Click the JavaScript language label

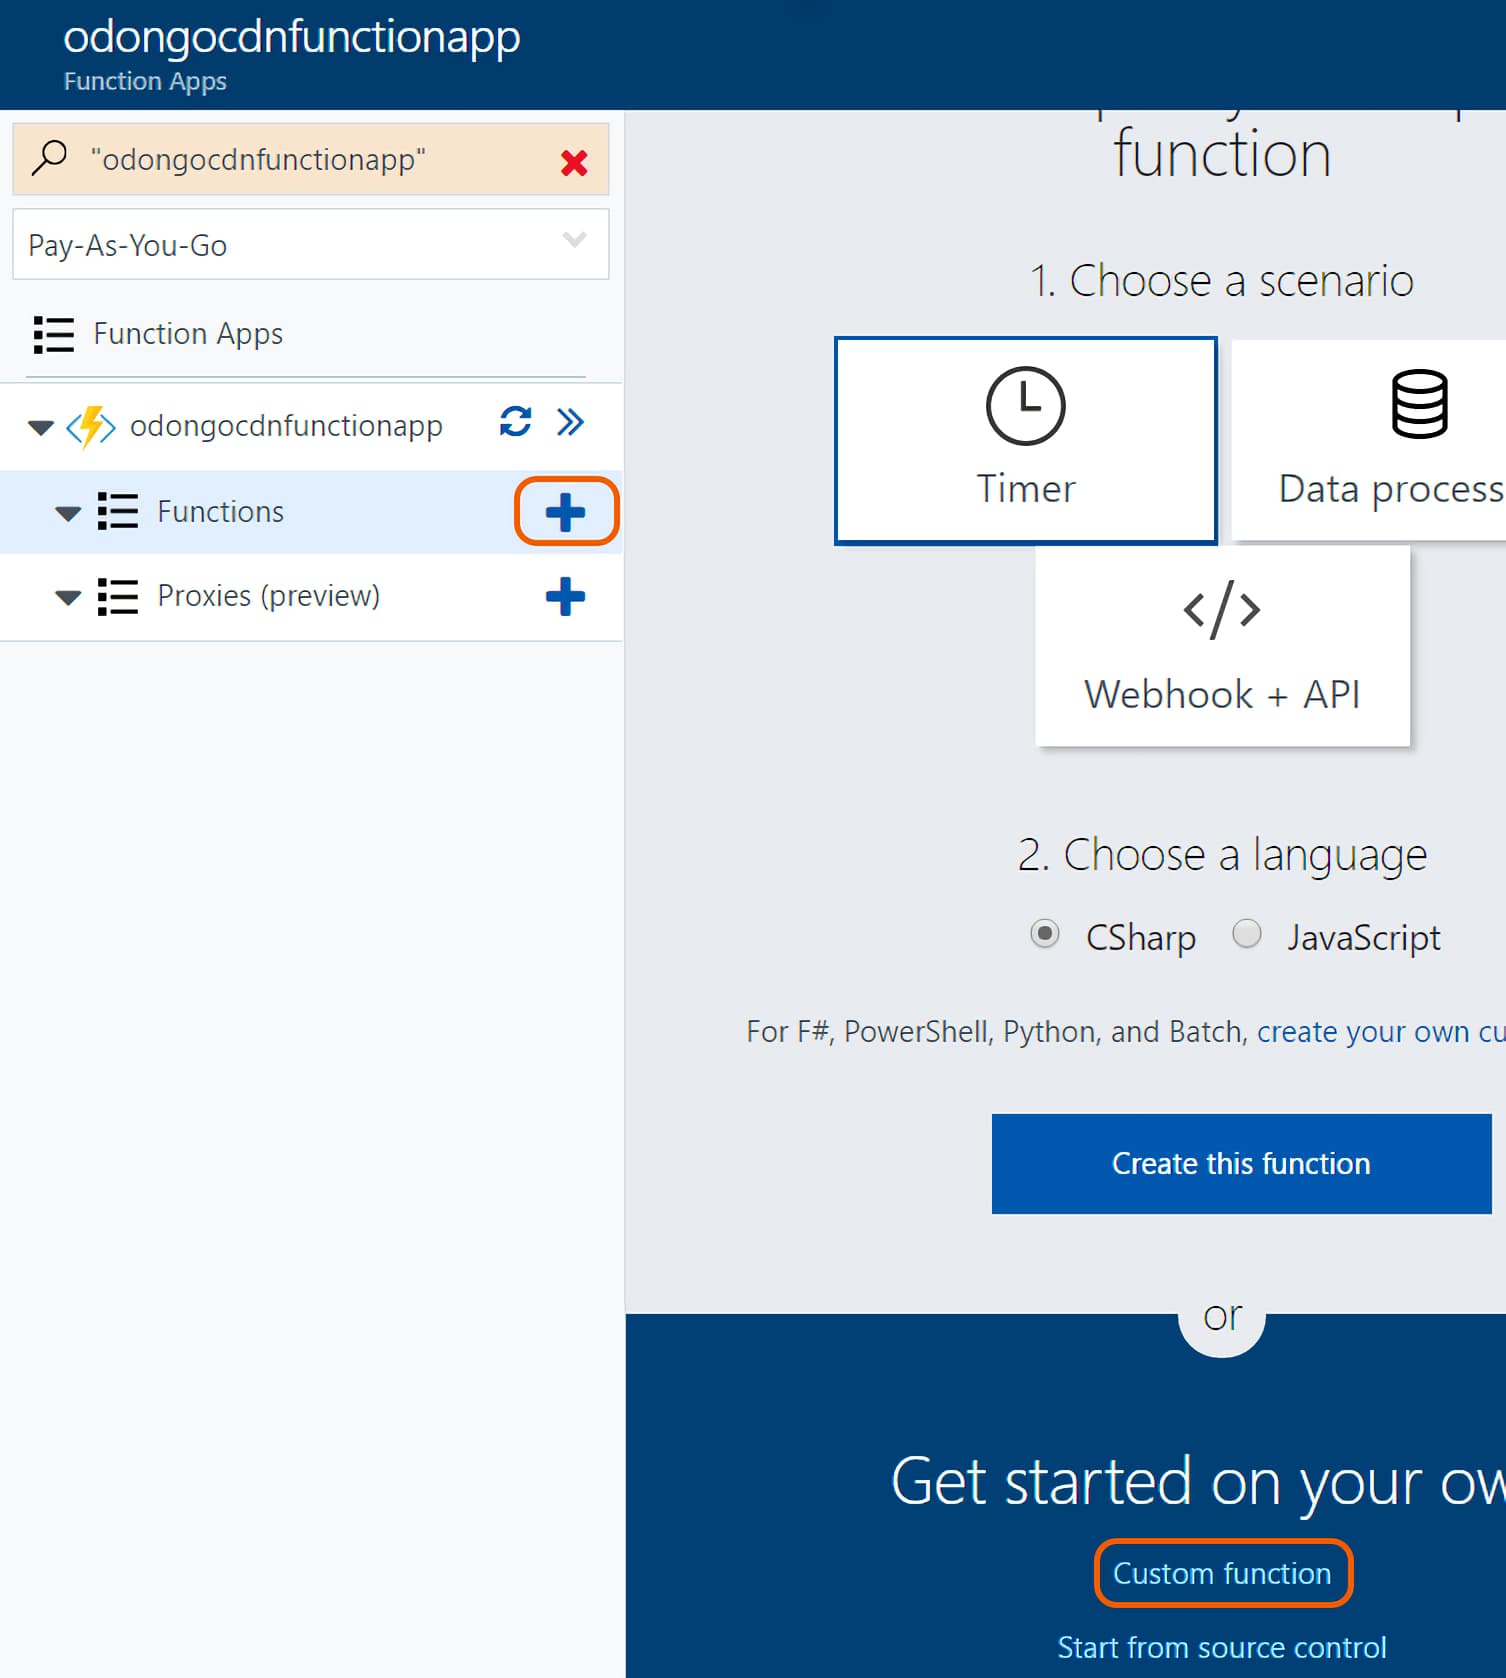tap(1364, 938)
